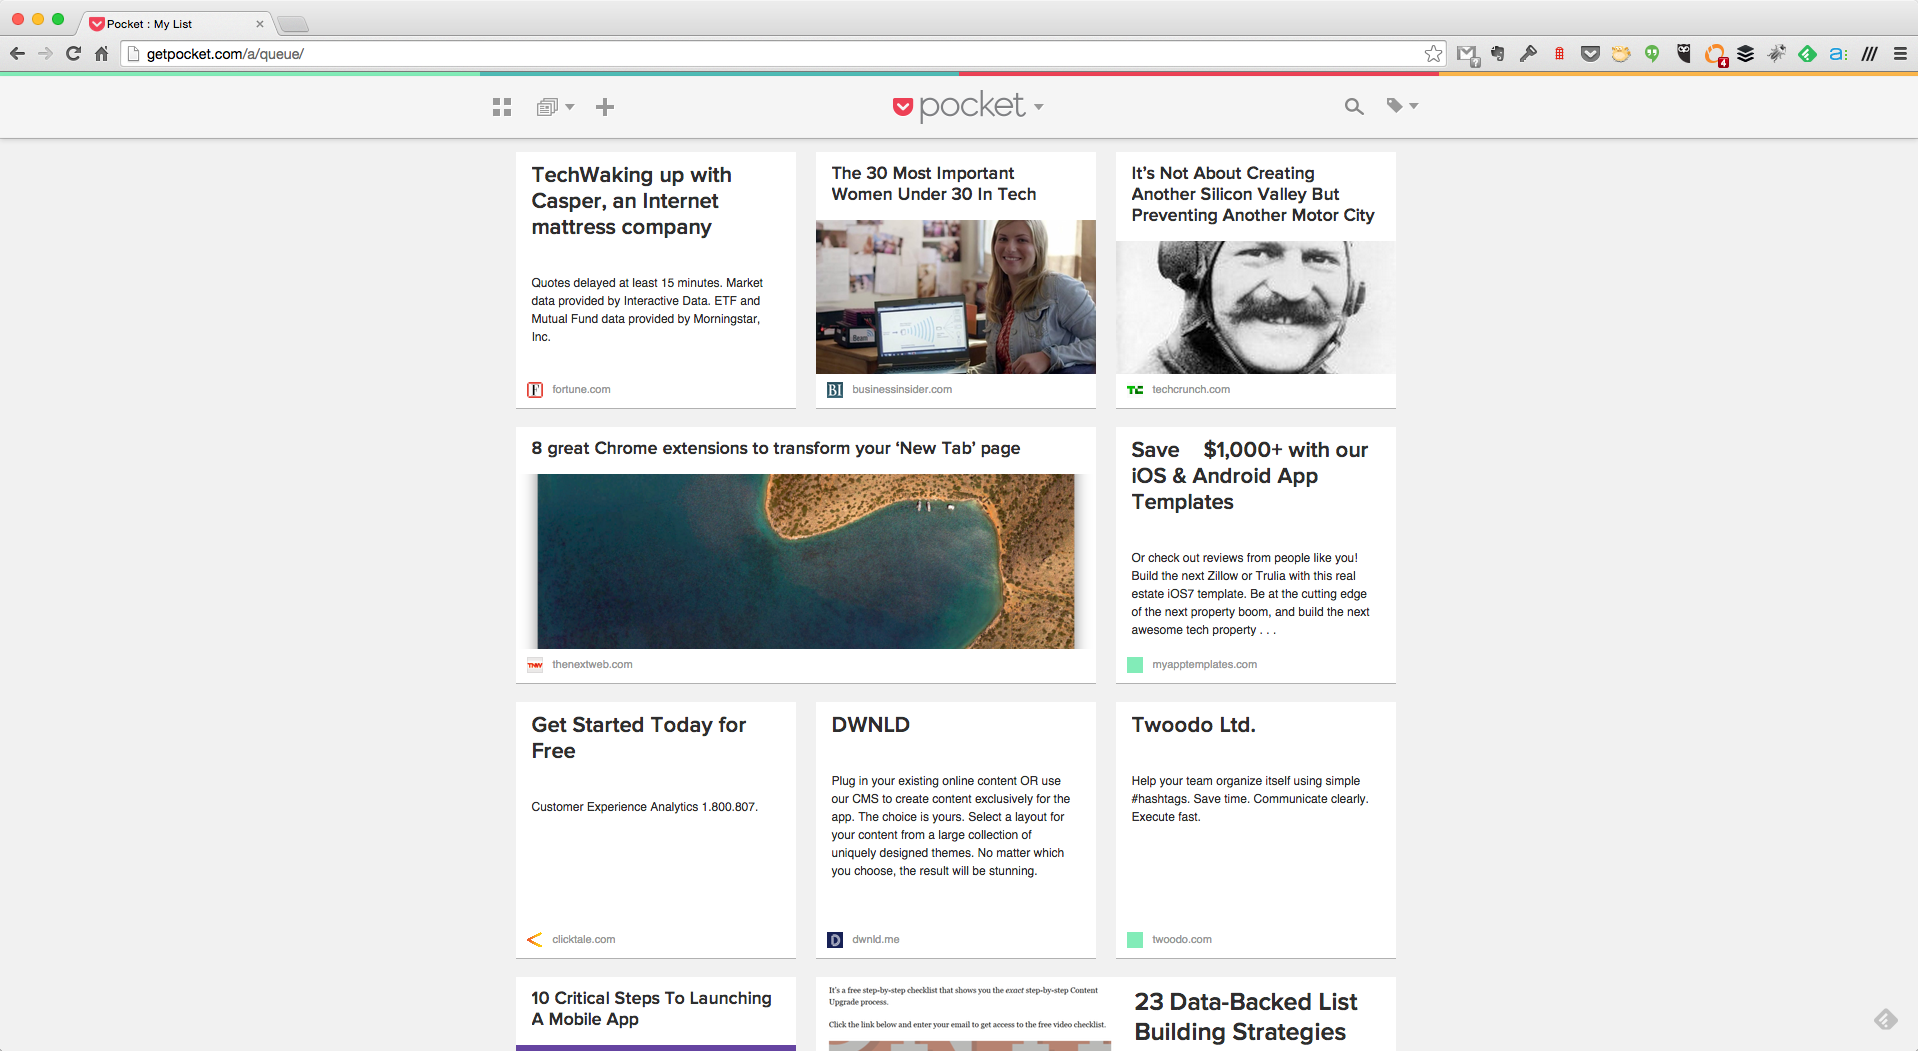Close the Pocket : My List tab
The height and width of the screenshot is (1051, 1918).
tap(260, 24)
